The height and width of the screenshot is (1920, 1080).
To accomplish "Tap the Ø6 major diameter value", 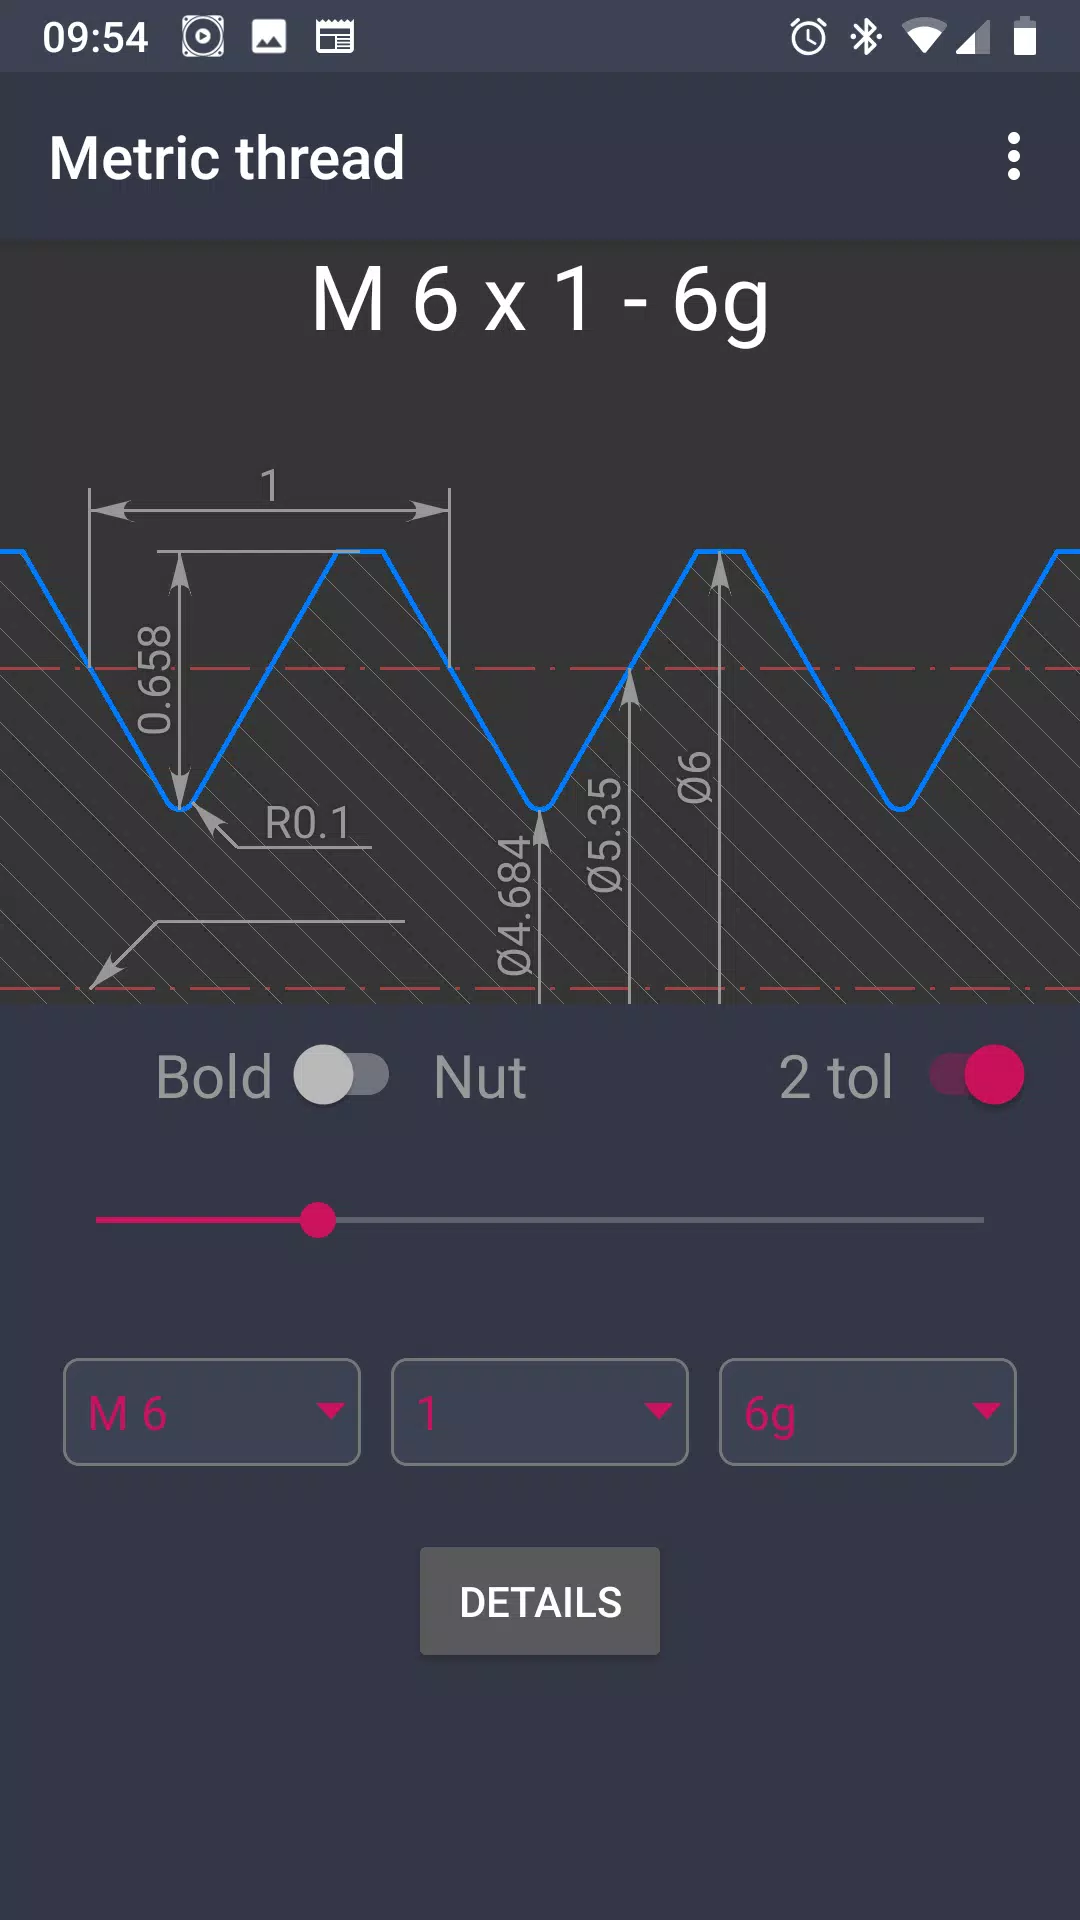I will pos(694,777).
